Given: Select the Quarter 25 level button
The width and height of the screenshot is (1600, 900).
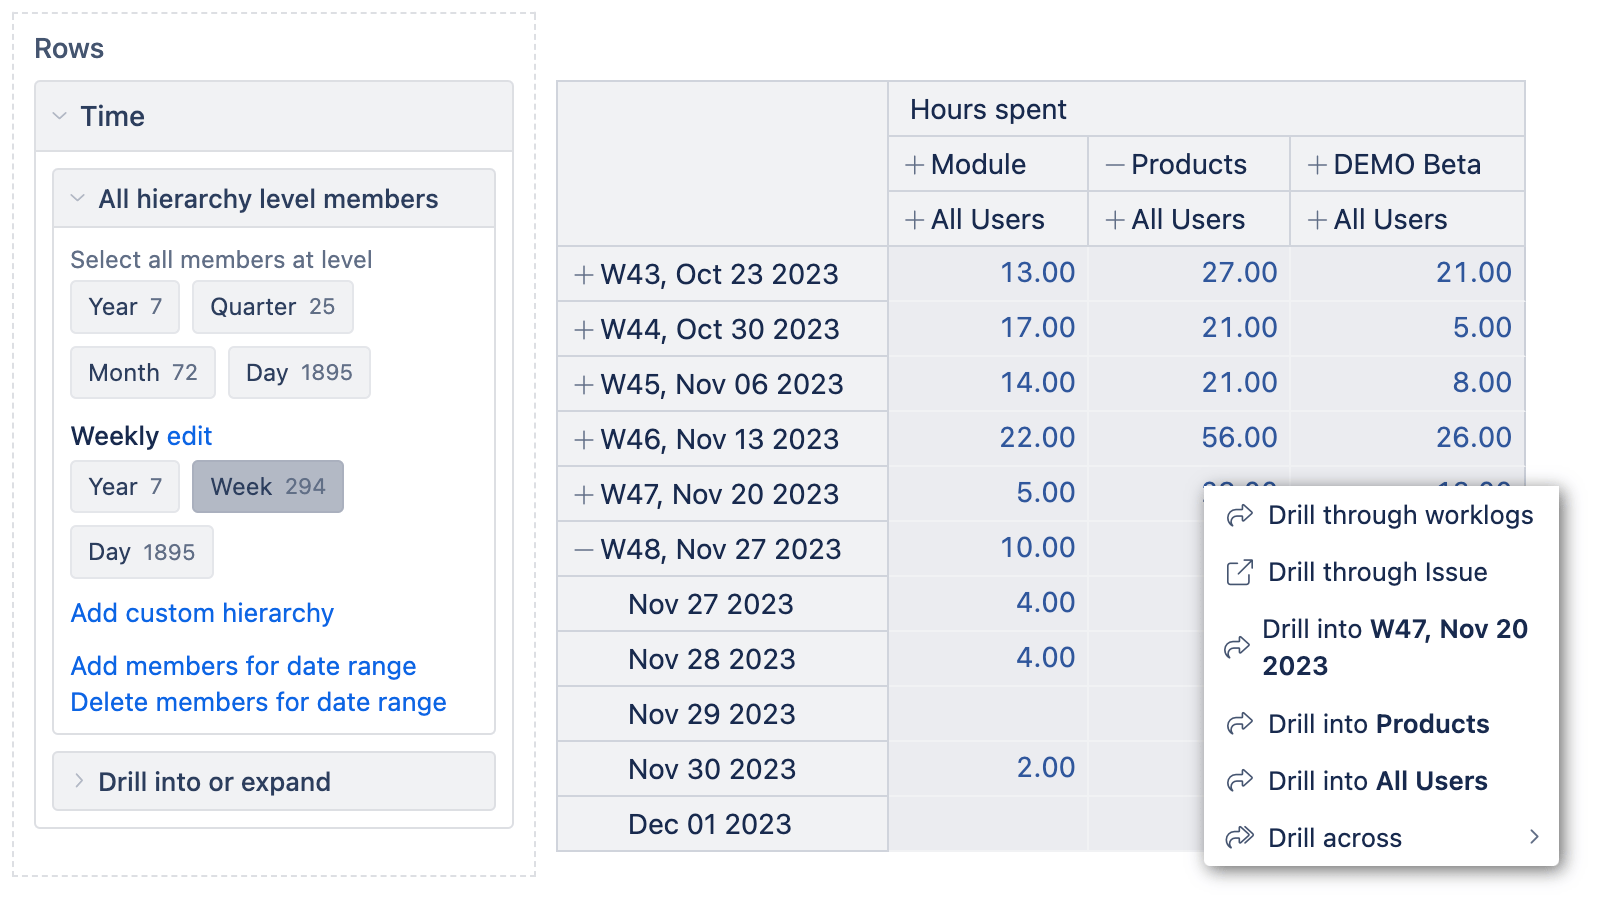Looking at the screenshot, I should (272, 307).
